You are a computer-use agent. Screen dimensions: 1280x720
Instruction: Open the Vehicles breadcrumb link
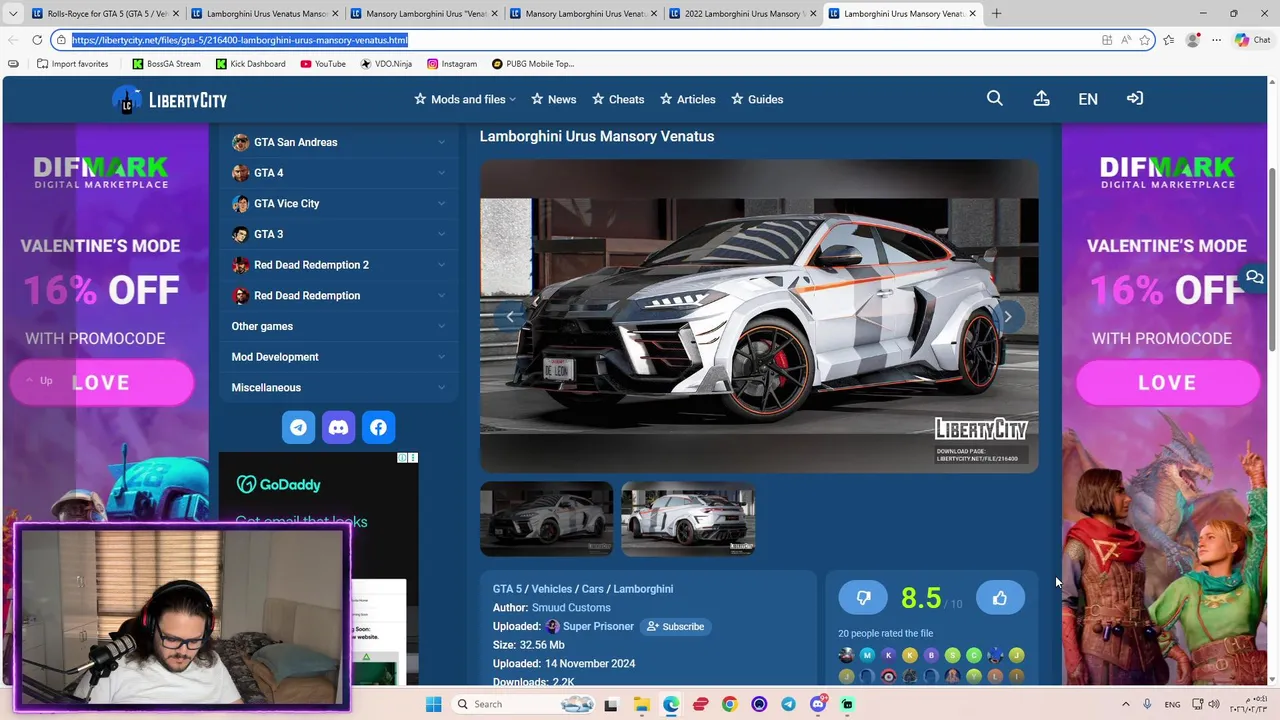click(551, 589)
